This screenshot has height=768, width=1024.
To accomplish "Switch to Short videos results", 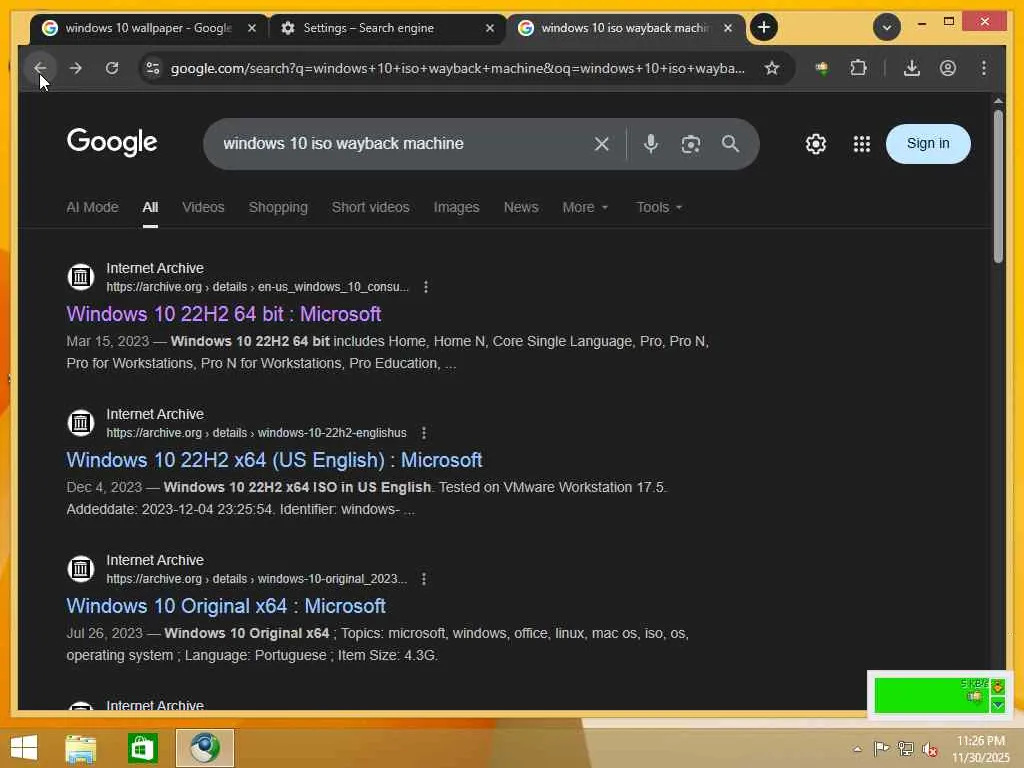I will pyautogui.click(x=370, y=207).
